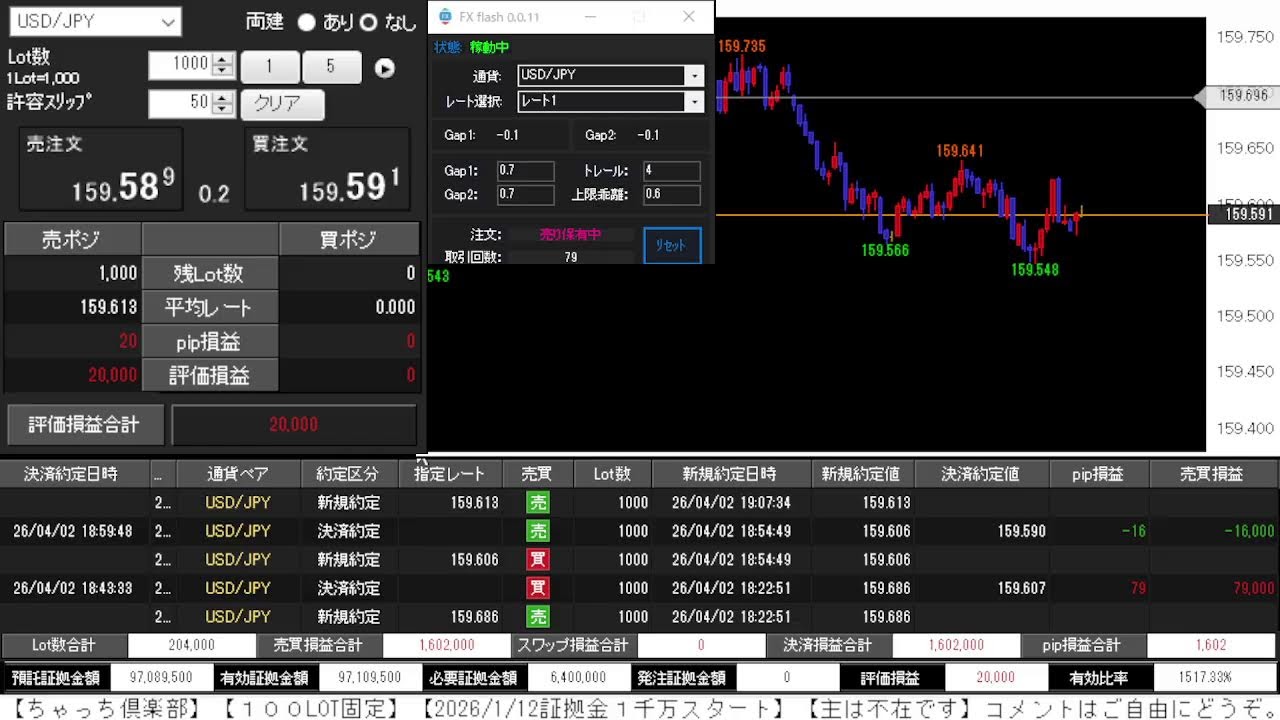
Task: Click the Lot数 spinner arrows
Action: tap(224, 65)
